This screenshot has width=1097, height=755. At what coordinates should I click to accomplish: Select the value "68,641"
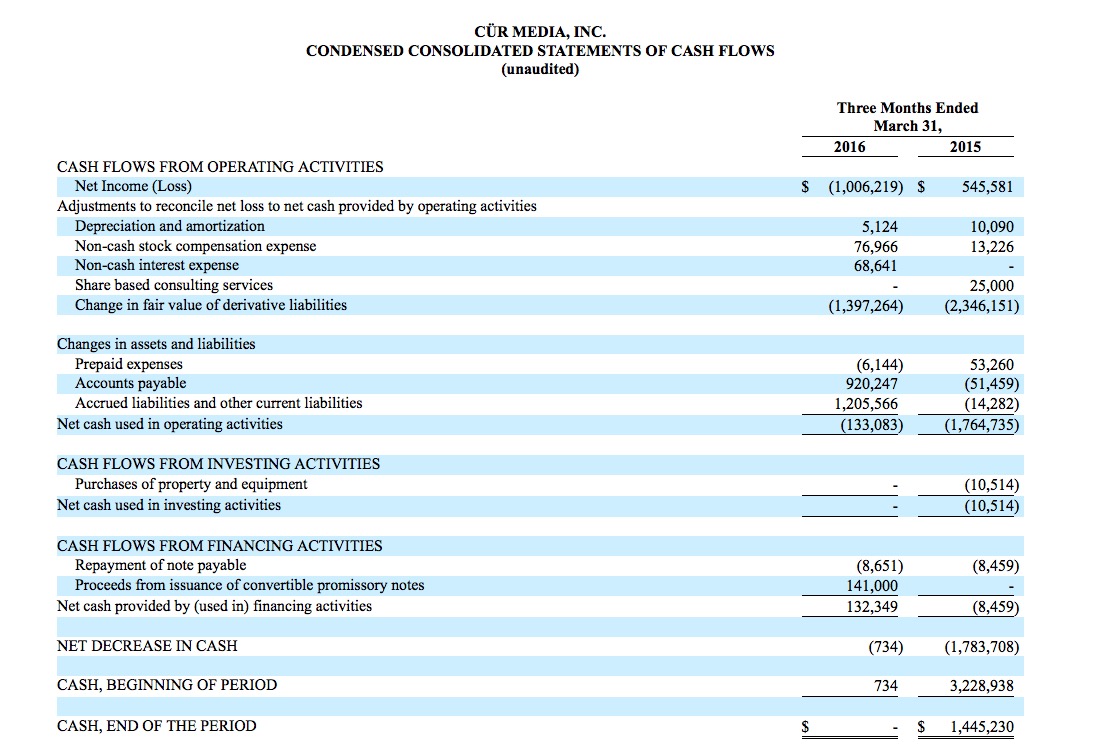tap(875, 266)
